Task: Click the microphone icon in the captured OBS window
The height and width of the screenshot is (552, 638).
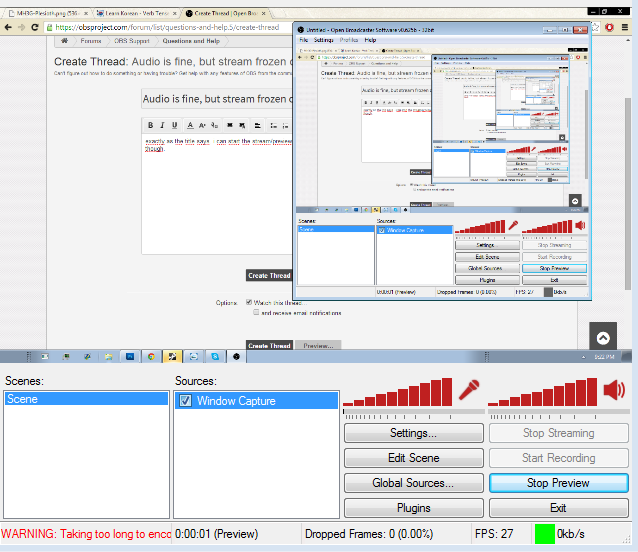Action: click(513, 225)
